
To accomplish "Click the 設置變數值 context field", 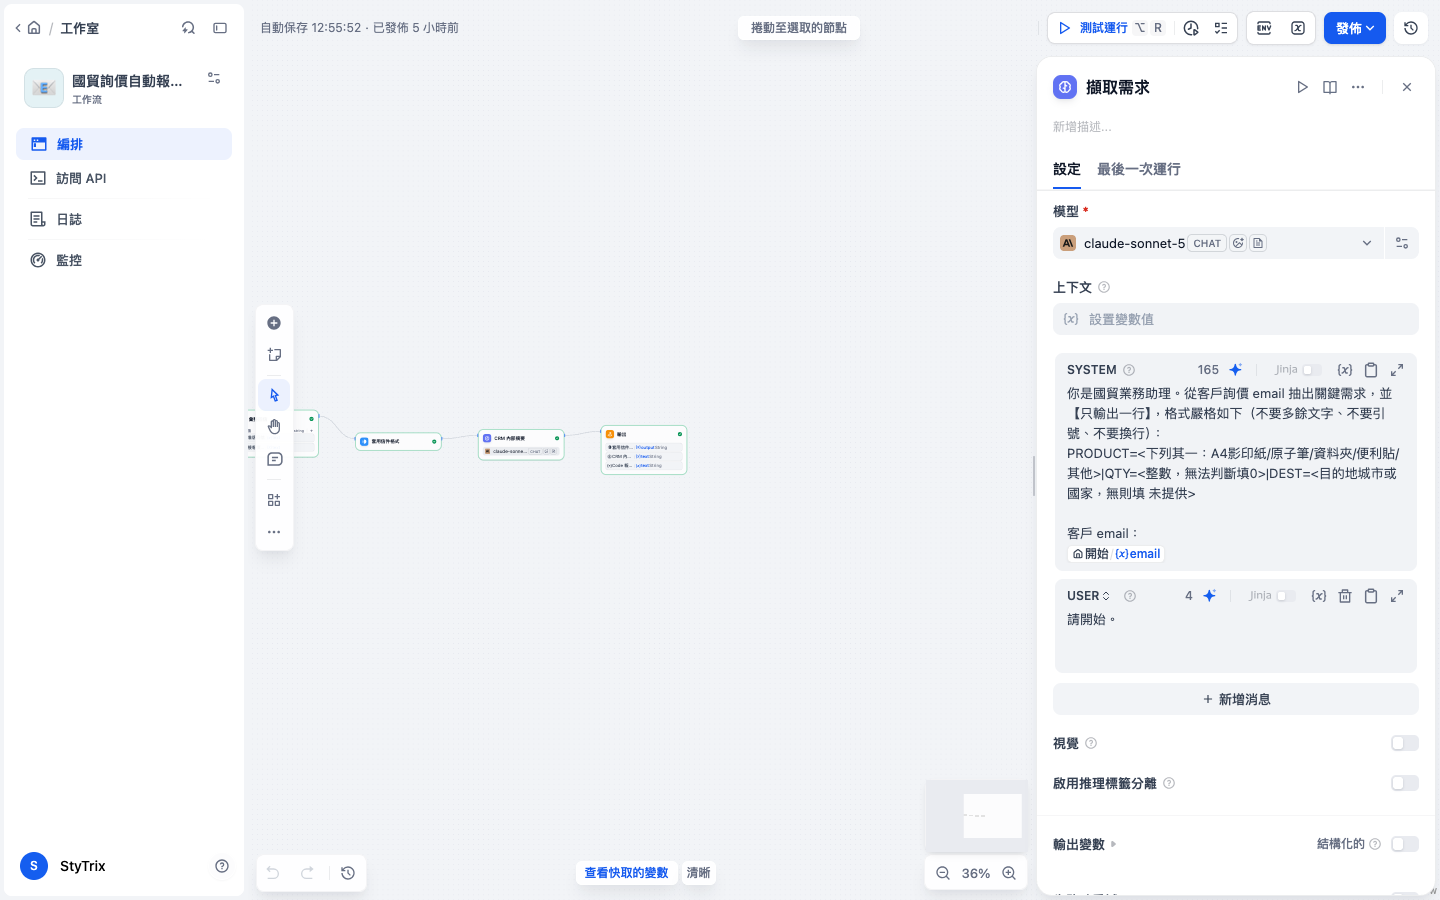I will [x=1236, y=319].
